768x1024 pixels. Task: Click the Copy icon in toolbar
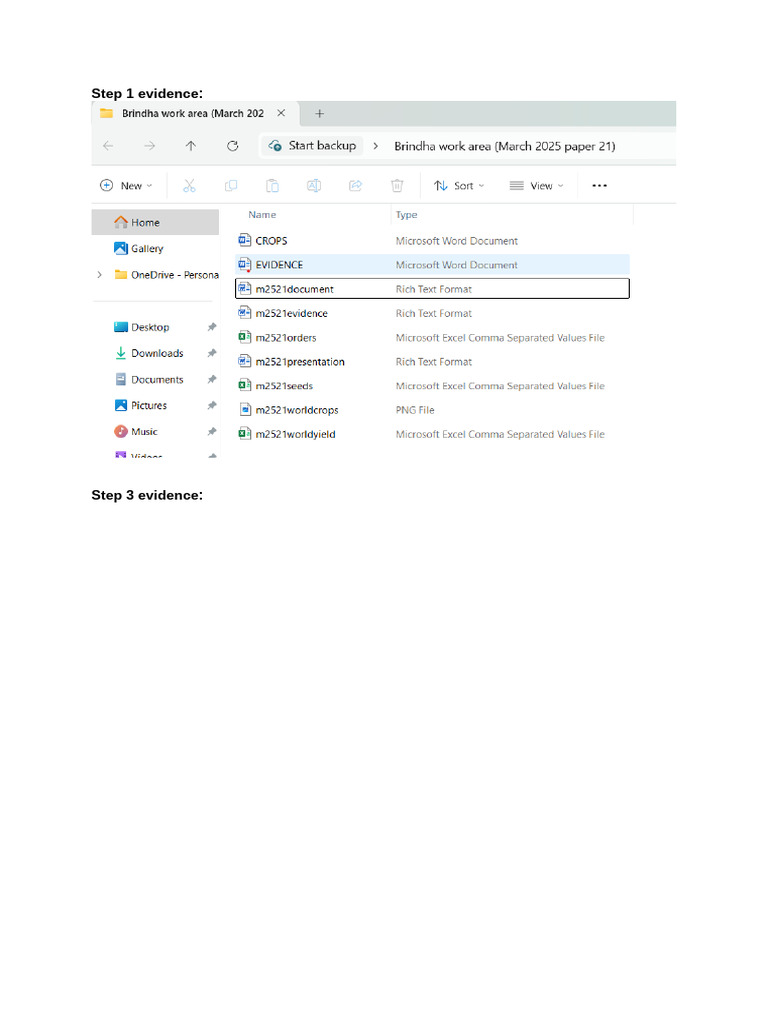231,185
